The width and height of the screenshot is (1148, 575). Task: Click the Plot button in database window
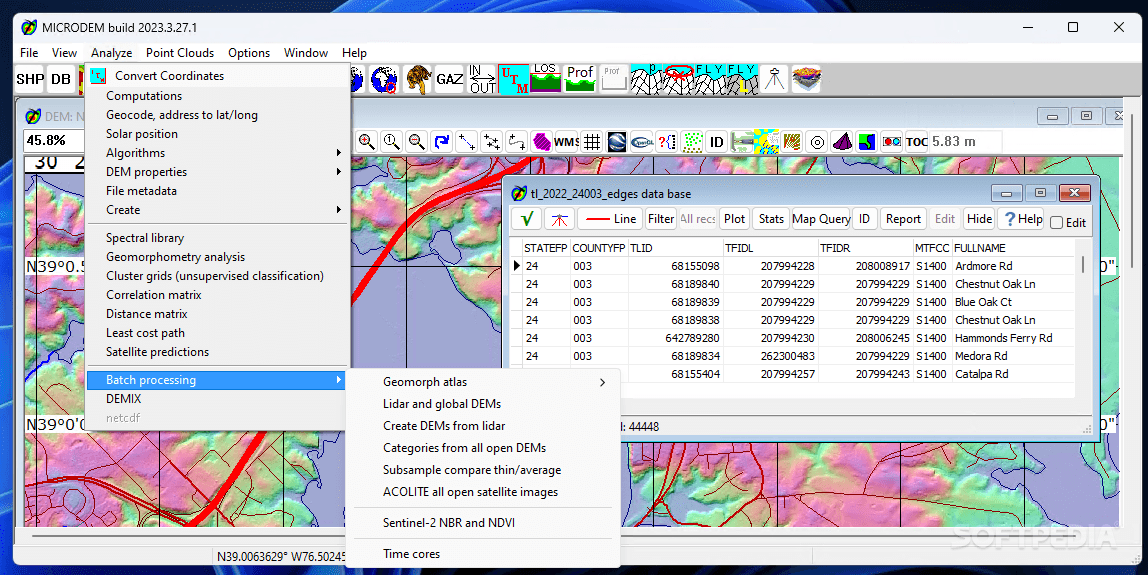coord(734,218)
